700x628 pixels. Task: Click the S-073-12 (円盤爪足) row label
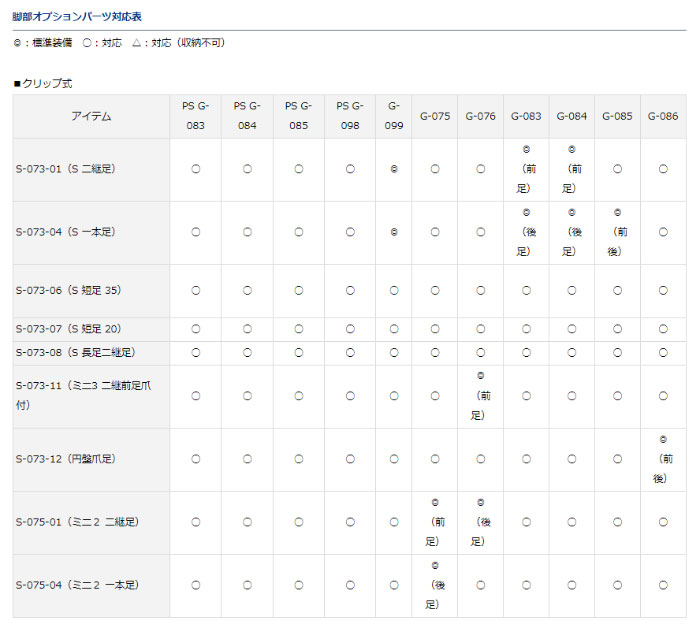66,459
